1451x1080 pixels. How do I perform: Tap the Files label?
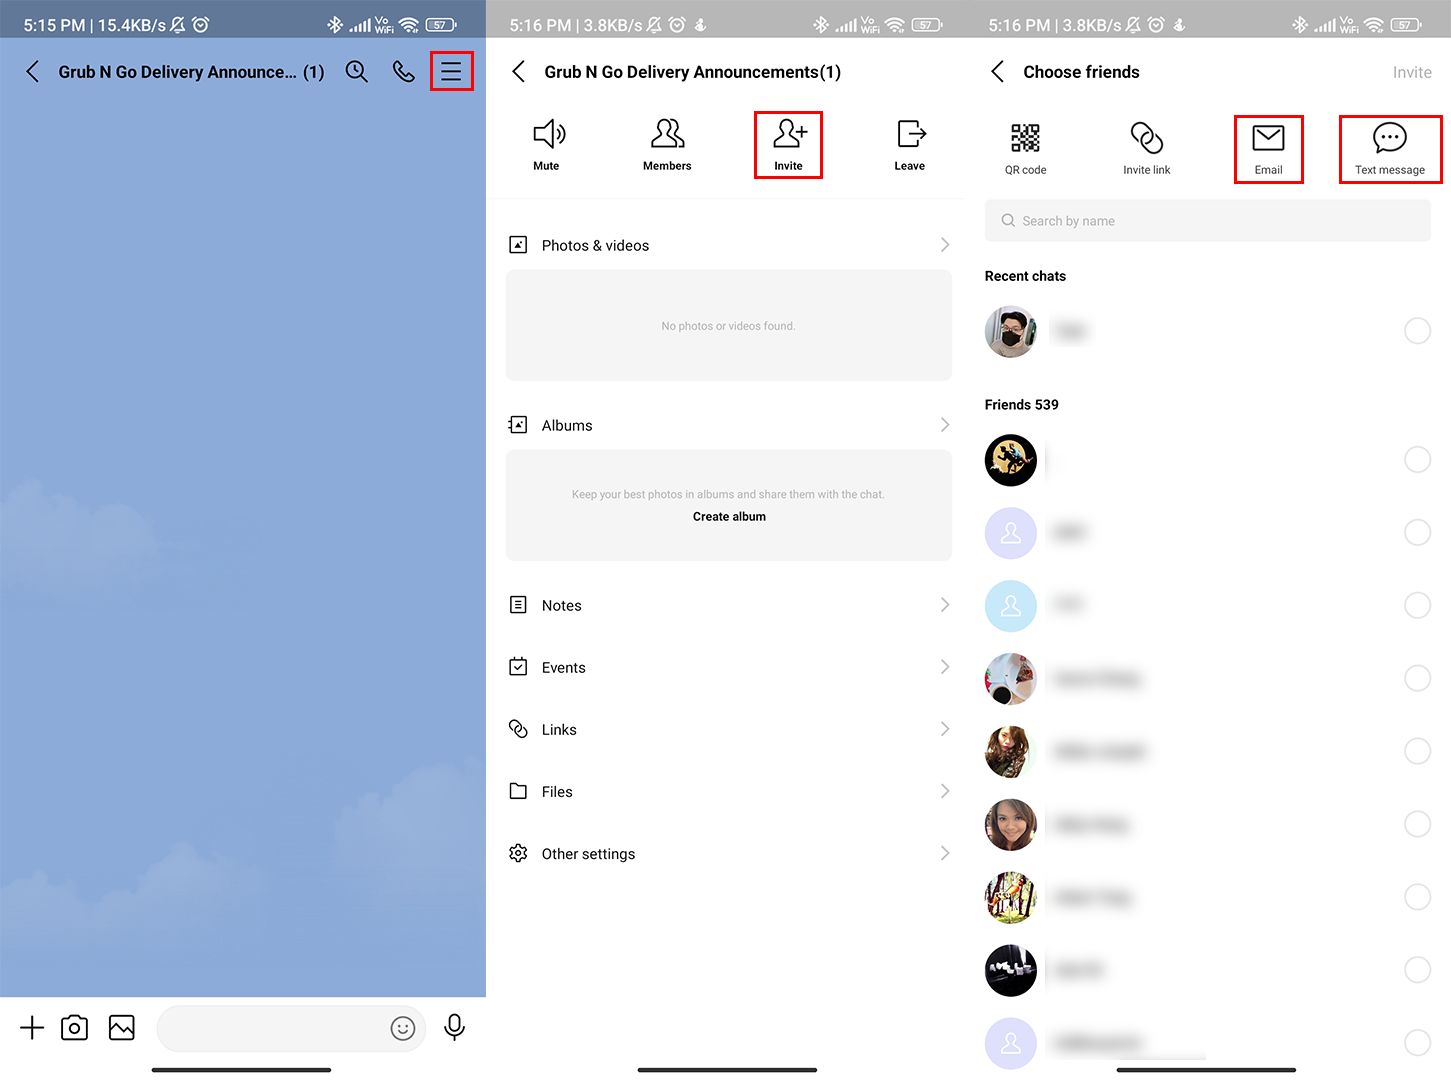coord(557,791)
